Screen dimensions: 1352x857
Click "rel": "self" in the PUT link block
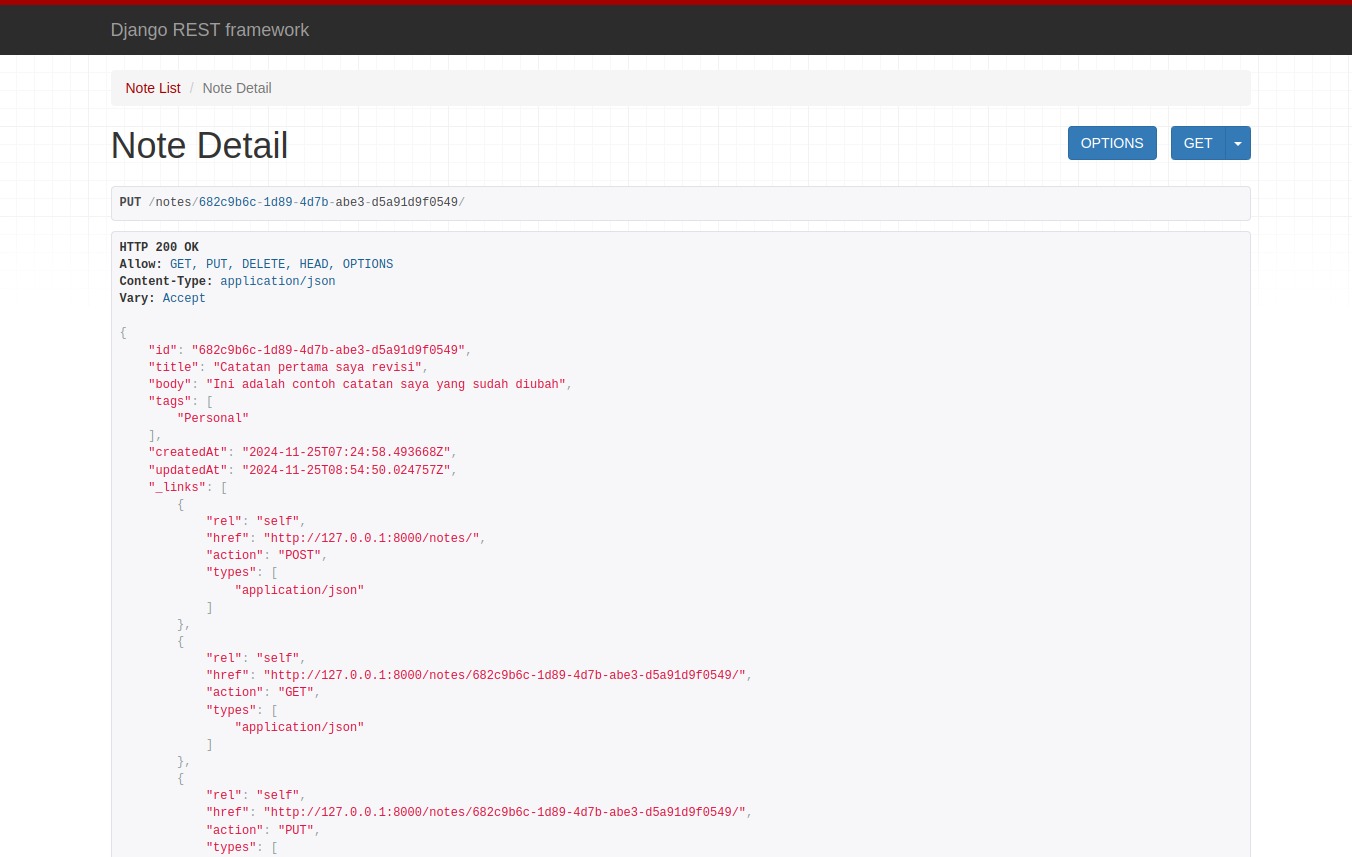click(252, 795)
